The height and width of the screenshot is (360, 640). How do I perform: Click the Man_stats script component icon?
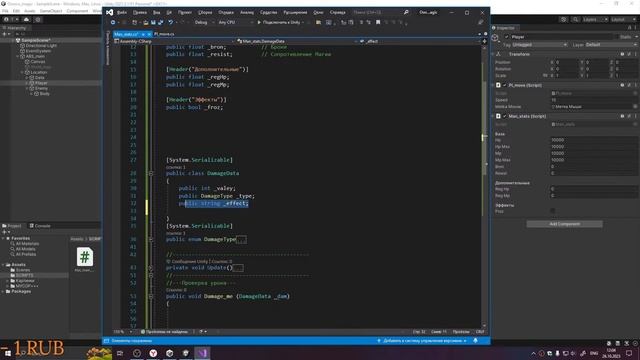498,116
